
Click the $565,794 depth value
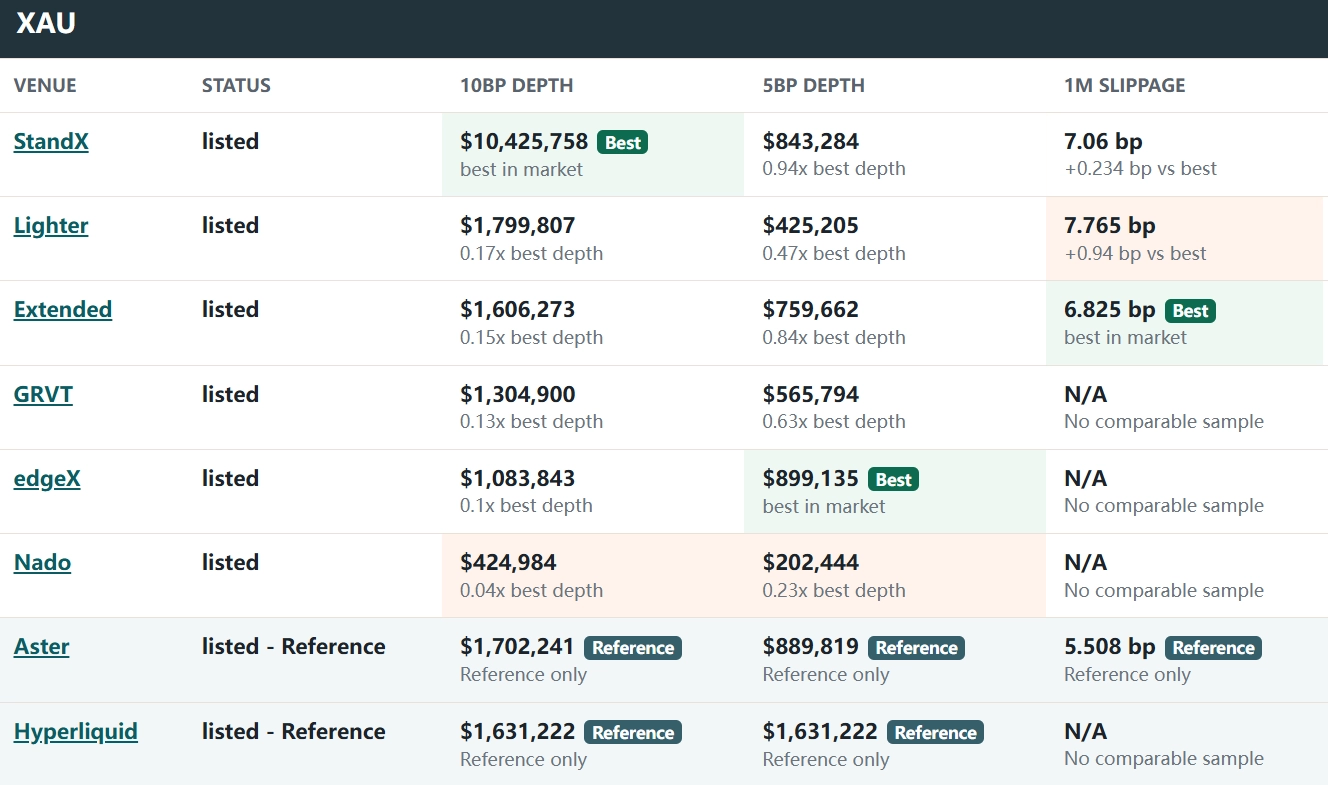coord(811,395)
